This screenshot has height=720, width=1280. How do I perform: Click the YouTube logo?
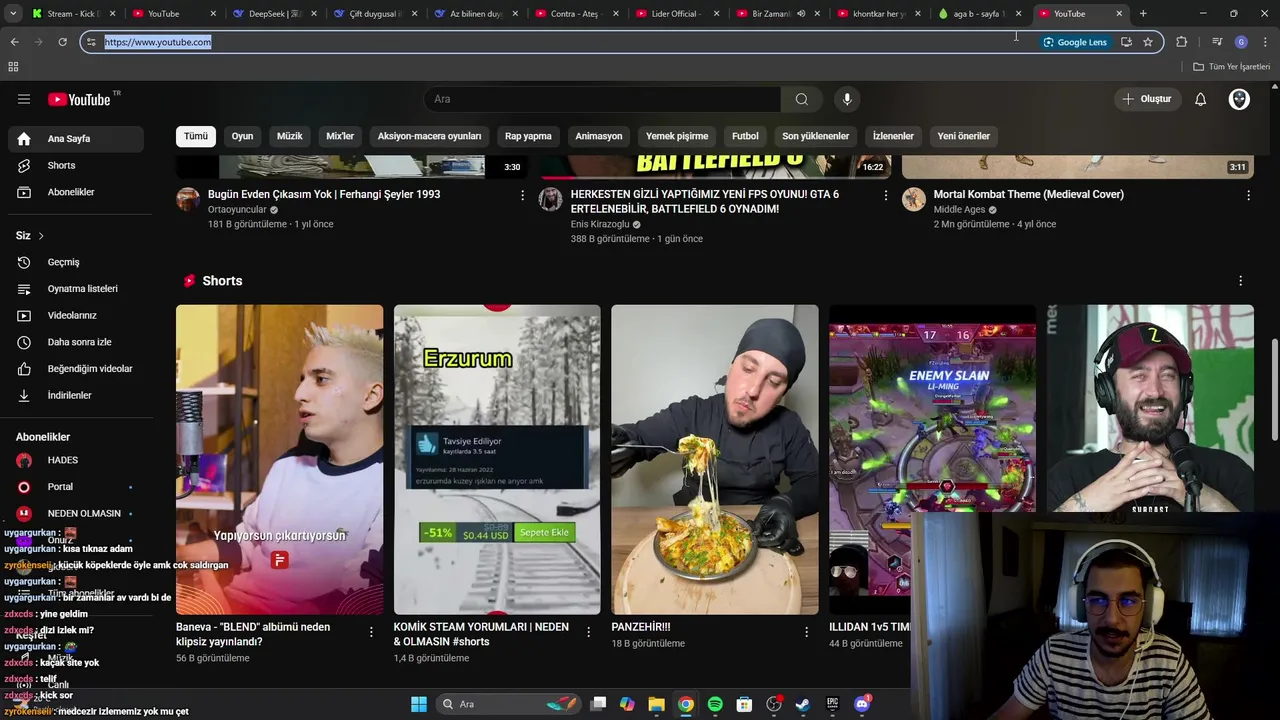79,99
